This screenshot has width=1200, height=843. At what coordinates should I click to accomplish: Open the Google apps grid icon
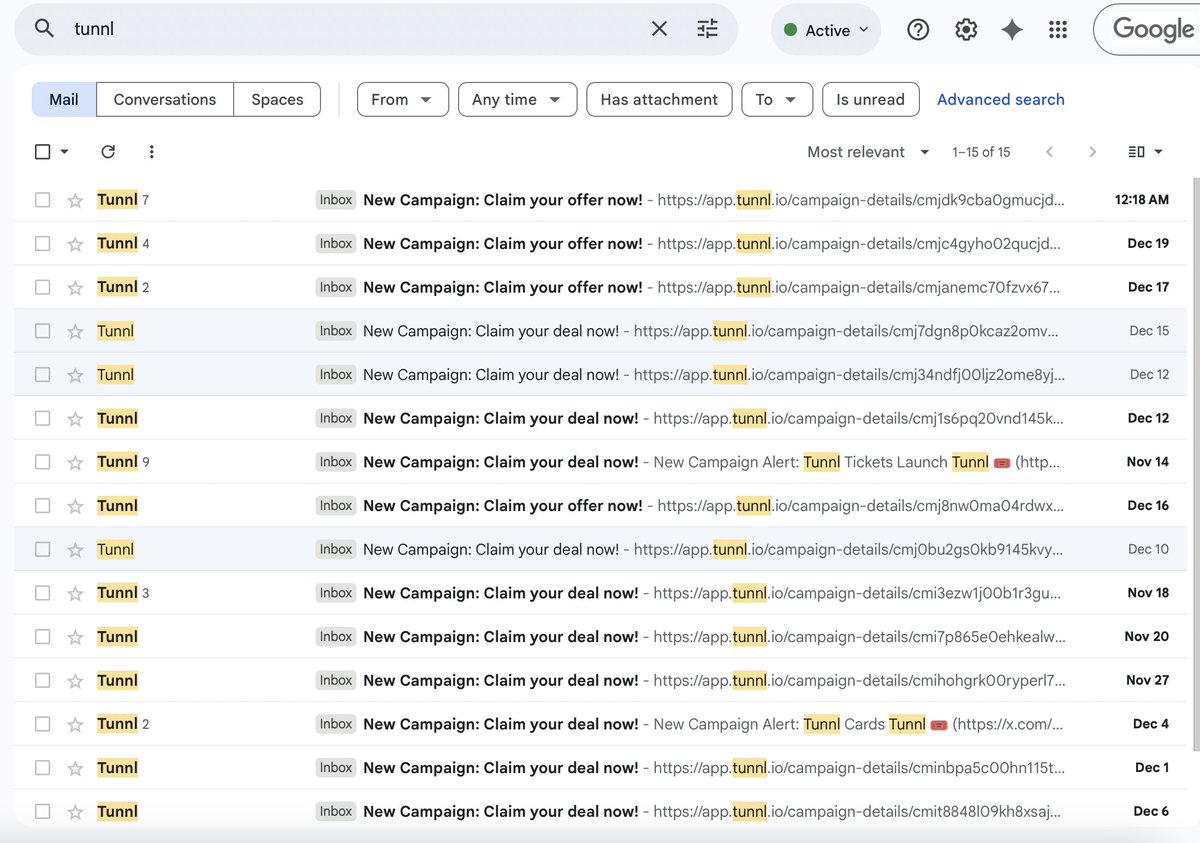(1058, 30)
